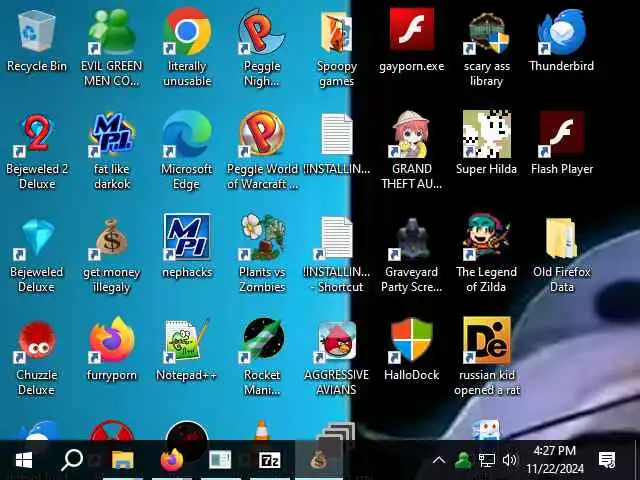Open 7-Zip from the taskbar
Image resolution: width=640 pixels, height=480 pixels.
tap(270, 460)
